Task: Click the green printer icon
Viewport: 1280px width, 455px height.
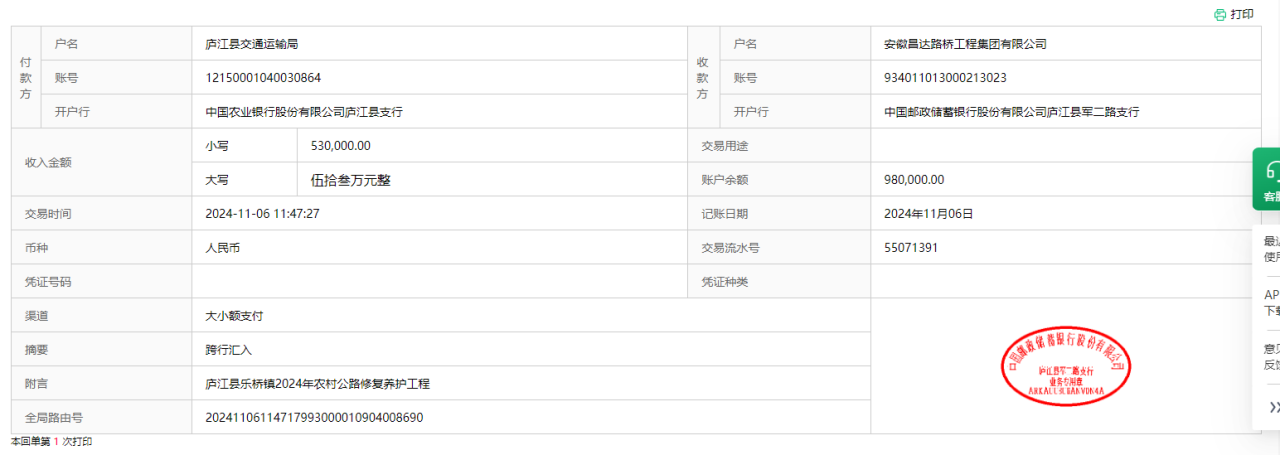Action: 1219,15
